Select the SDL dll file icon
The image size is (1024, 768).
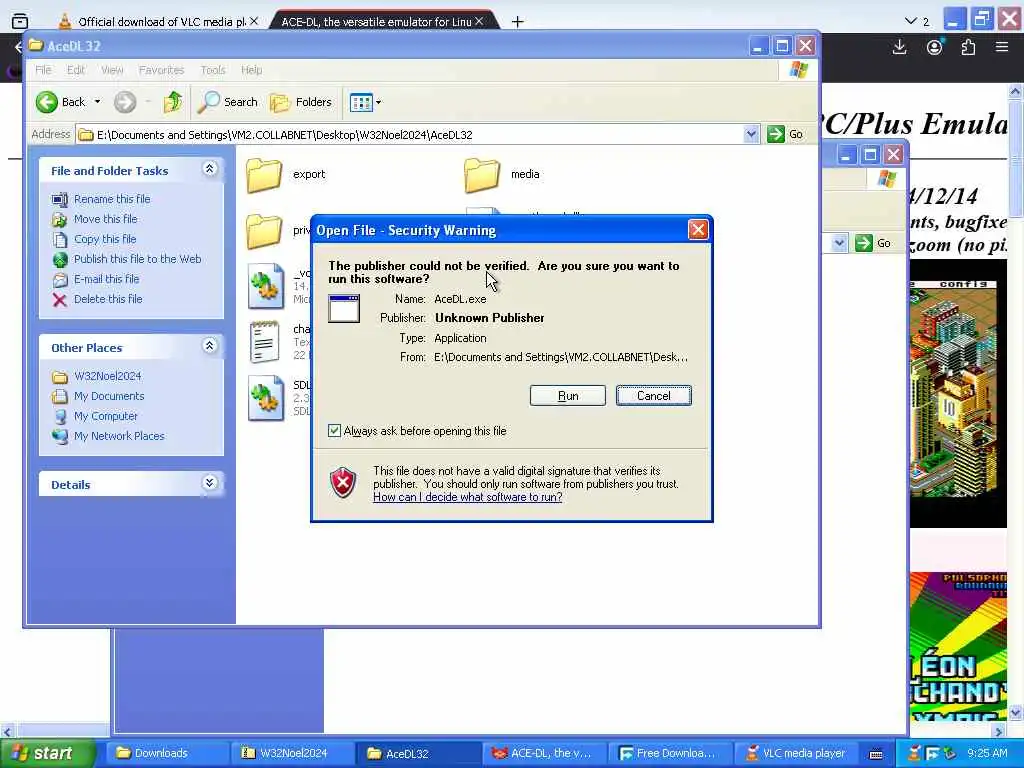tap(266, 398)
